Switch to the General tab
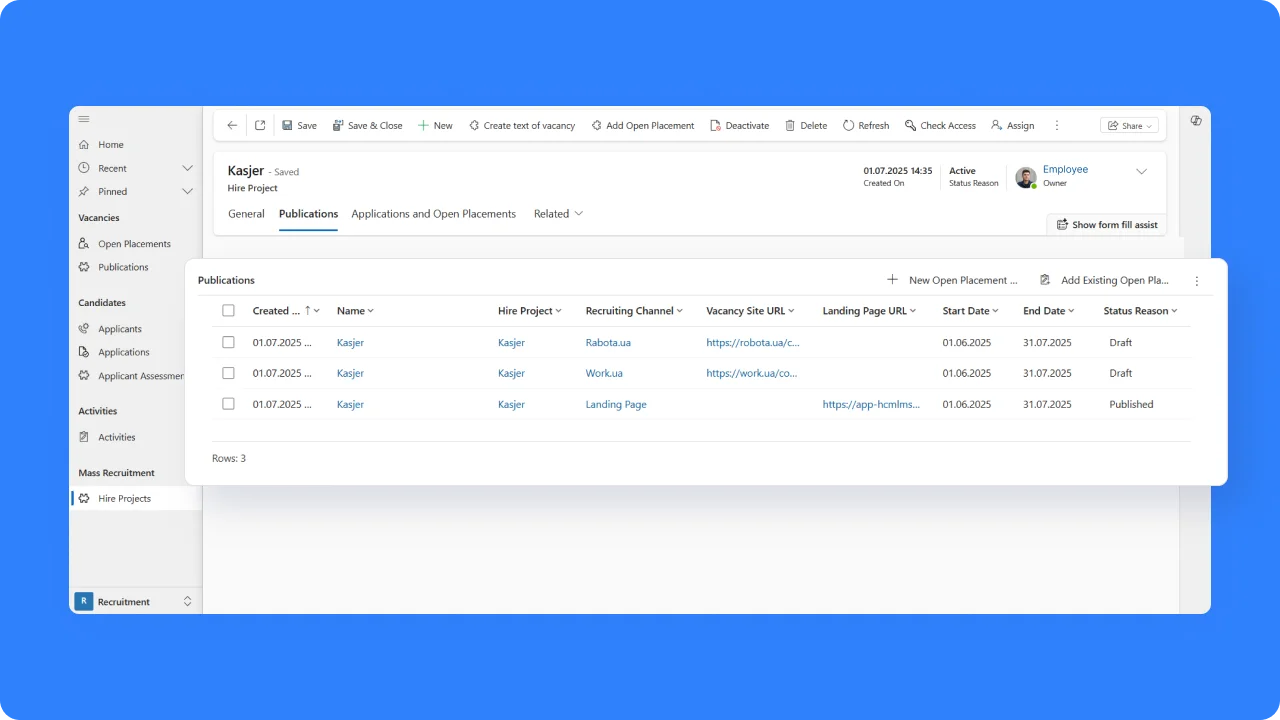Viewport: 1280px width, 720px height. point(246,214)
